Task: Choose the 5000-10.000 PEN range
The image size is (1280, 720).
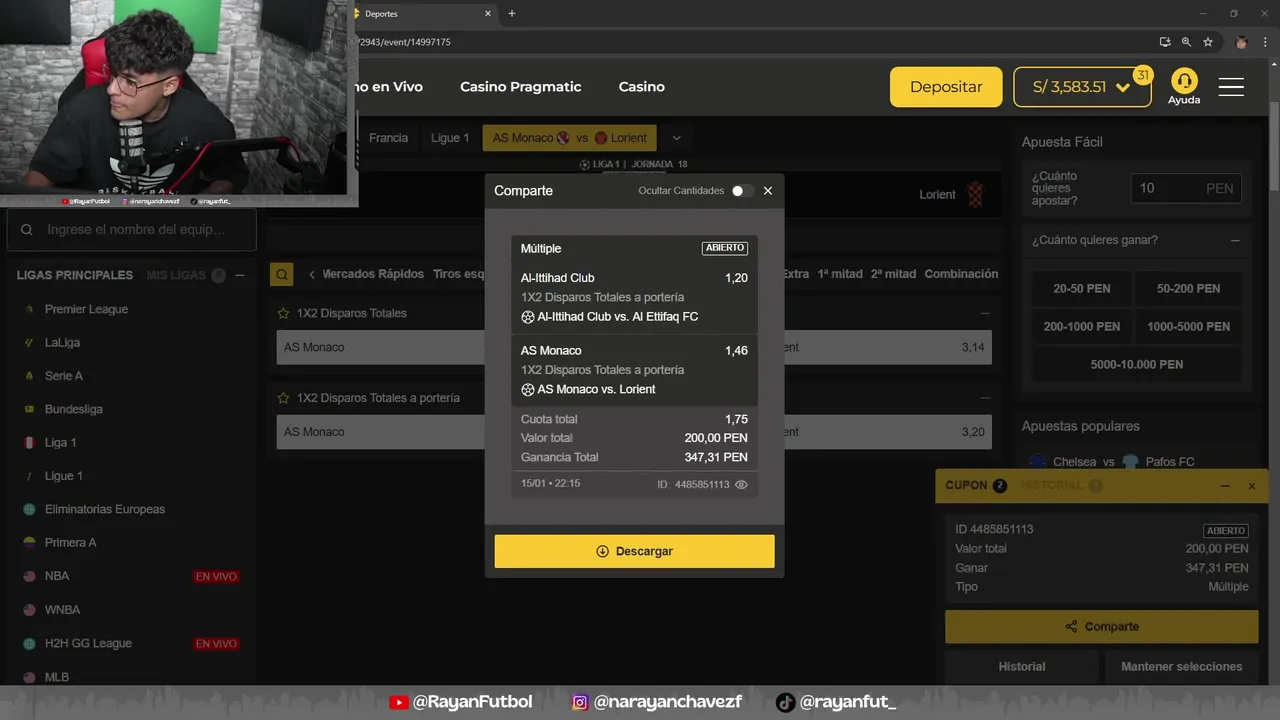Action: (x=1136, y=364)
